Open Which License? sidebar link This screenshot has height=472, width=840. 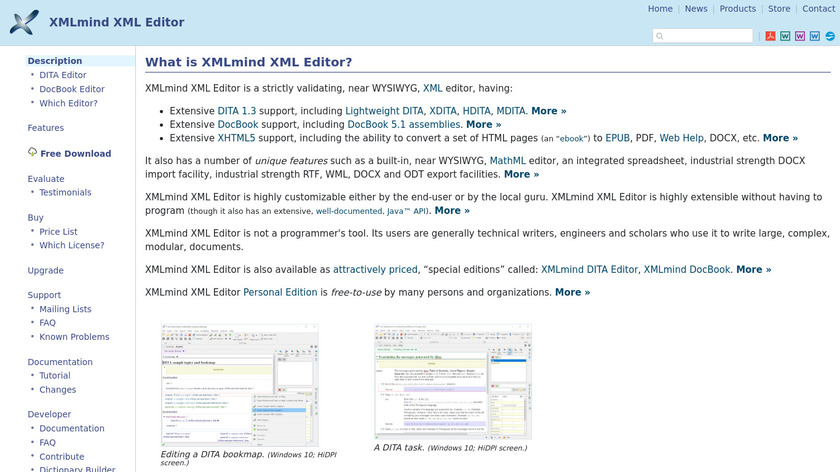[x=71, y=245]
